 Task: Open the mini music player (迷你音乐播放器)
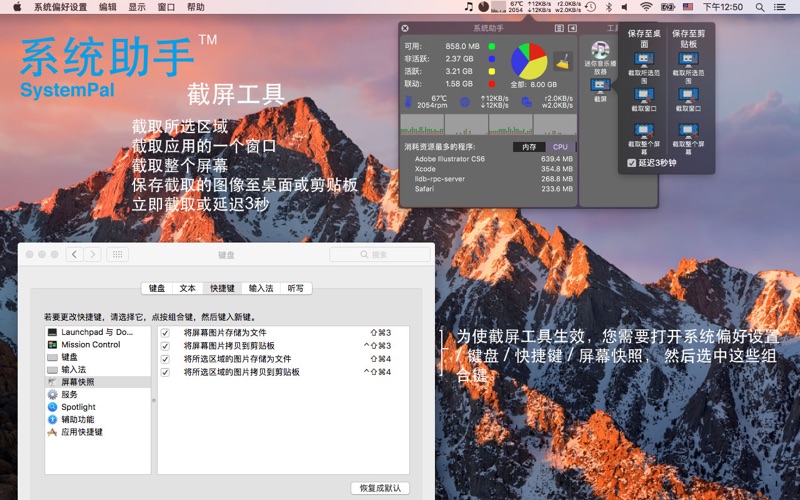[600, 52]
